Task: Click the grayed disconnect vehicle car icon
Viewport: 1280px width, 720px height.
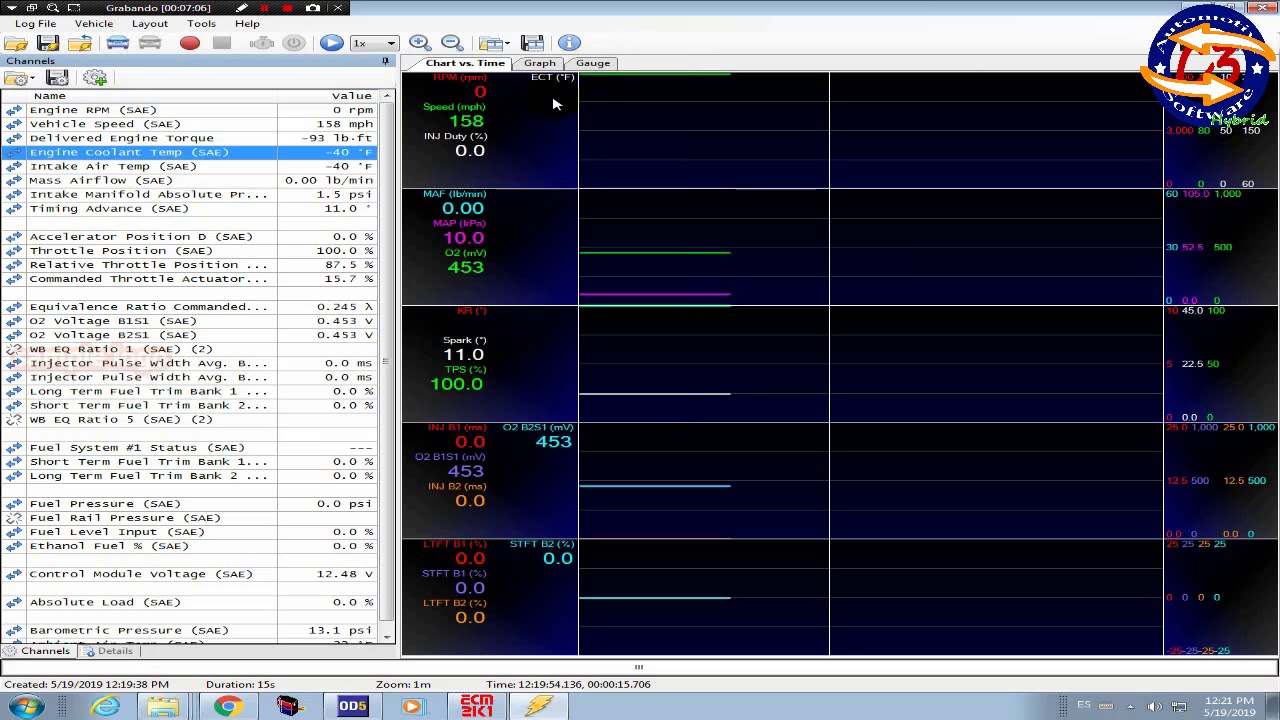Action: 150,43
